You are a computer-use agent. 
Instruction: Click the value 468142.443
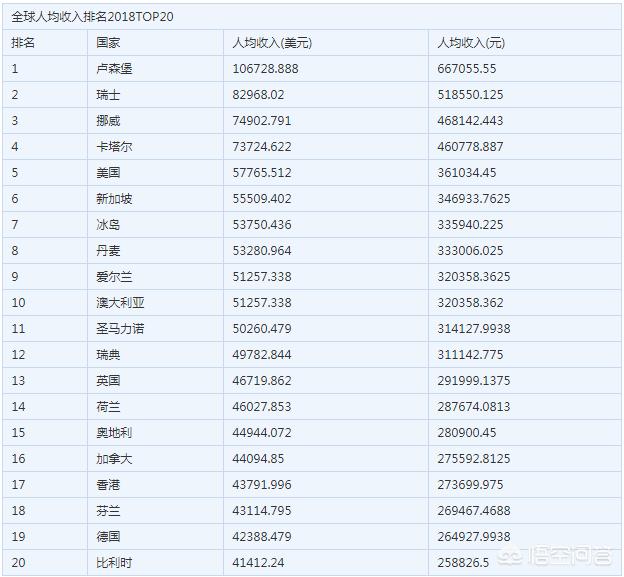click(470, 121)
